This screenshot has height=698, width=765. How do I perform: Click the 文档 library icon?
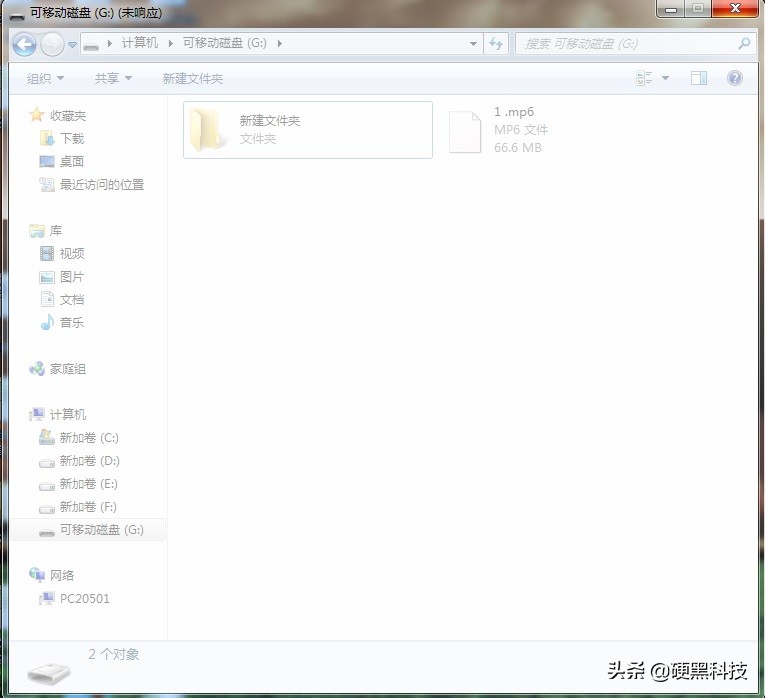tap(47, 299)
